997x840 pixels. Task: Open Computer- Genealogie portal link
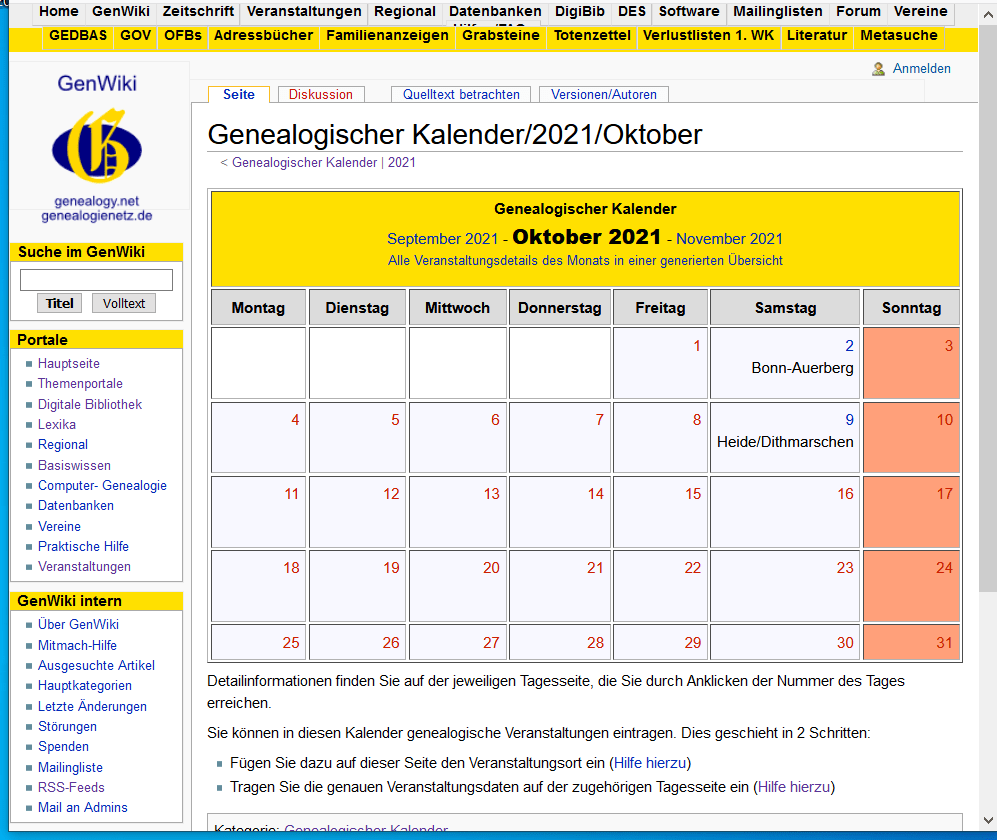point(102,485)
